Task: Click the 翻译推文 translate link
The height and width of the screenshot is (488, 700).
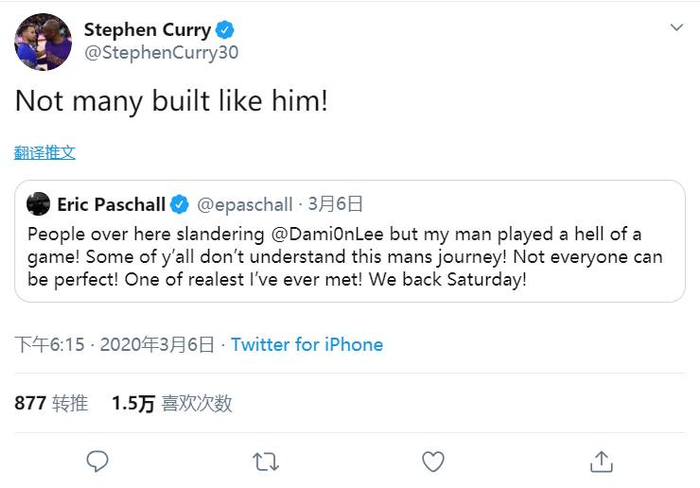Action: 45,153
